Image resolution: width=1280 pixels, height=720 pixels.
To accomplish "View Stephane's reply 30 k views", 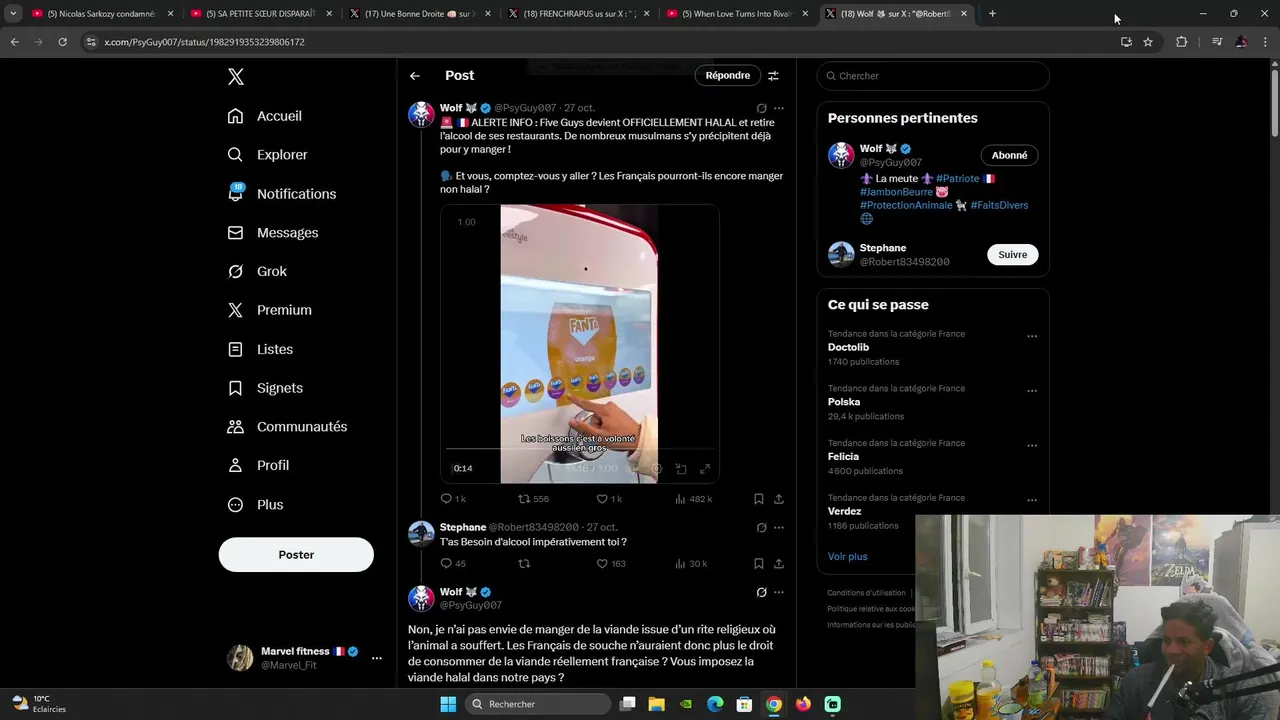I will click(x=692, y=564).
